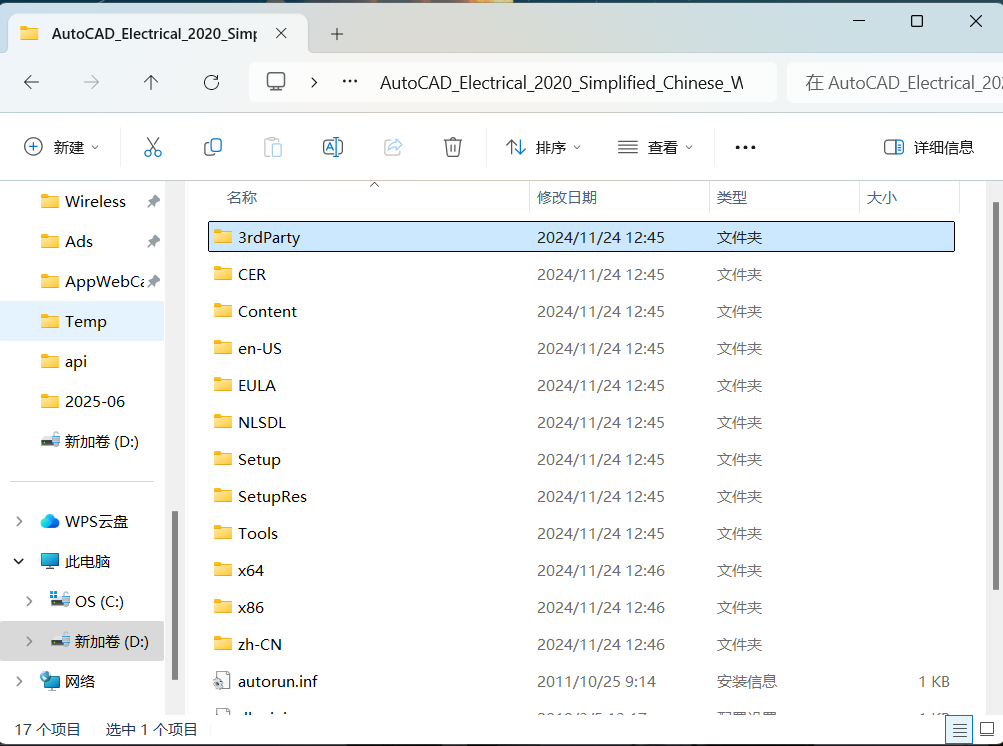Select the 2025-06 folder in sidebar

82,401
